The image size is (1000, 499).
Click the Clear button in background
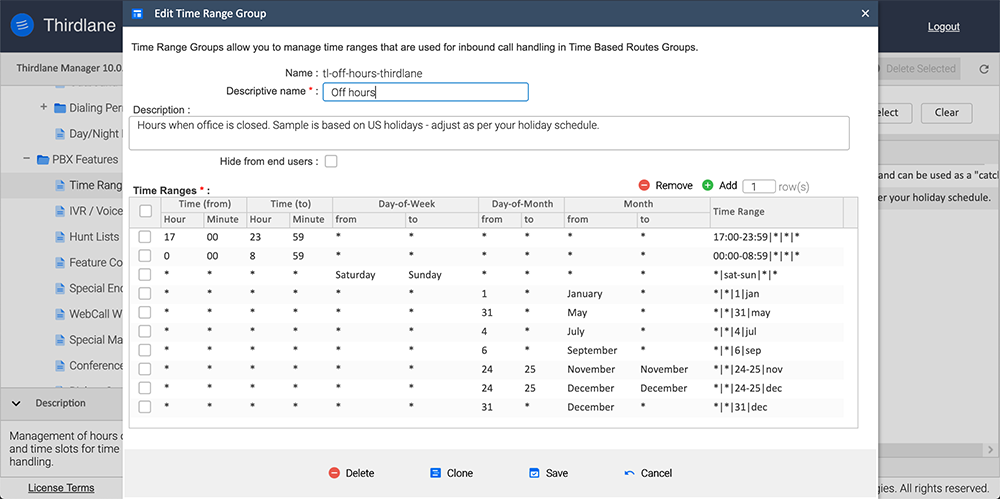coord(946,112)
